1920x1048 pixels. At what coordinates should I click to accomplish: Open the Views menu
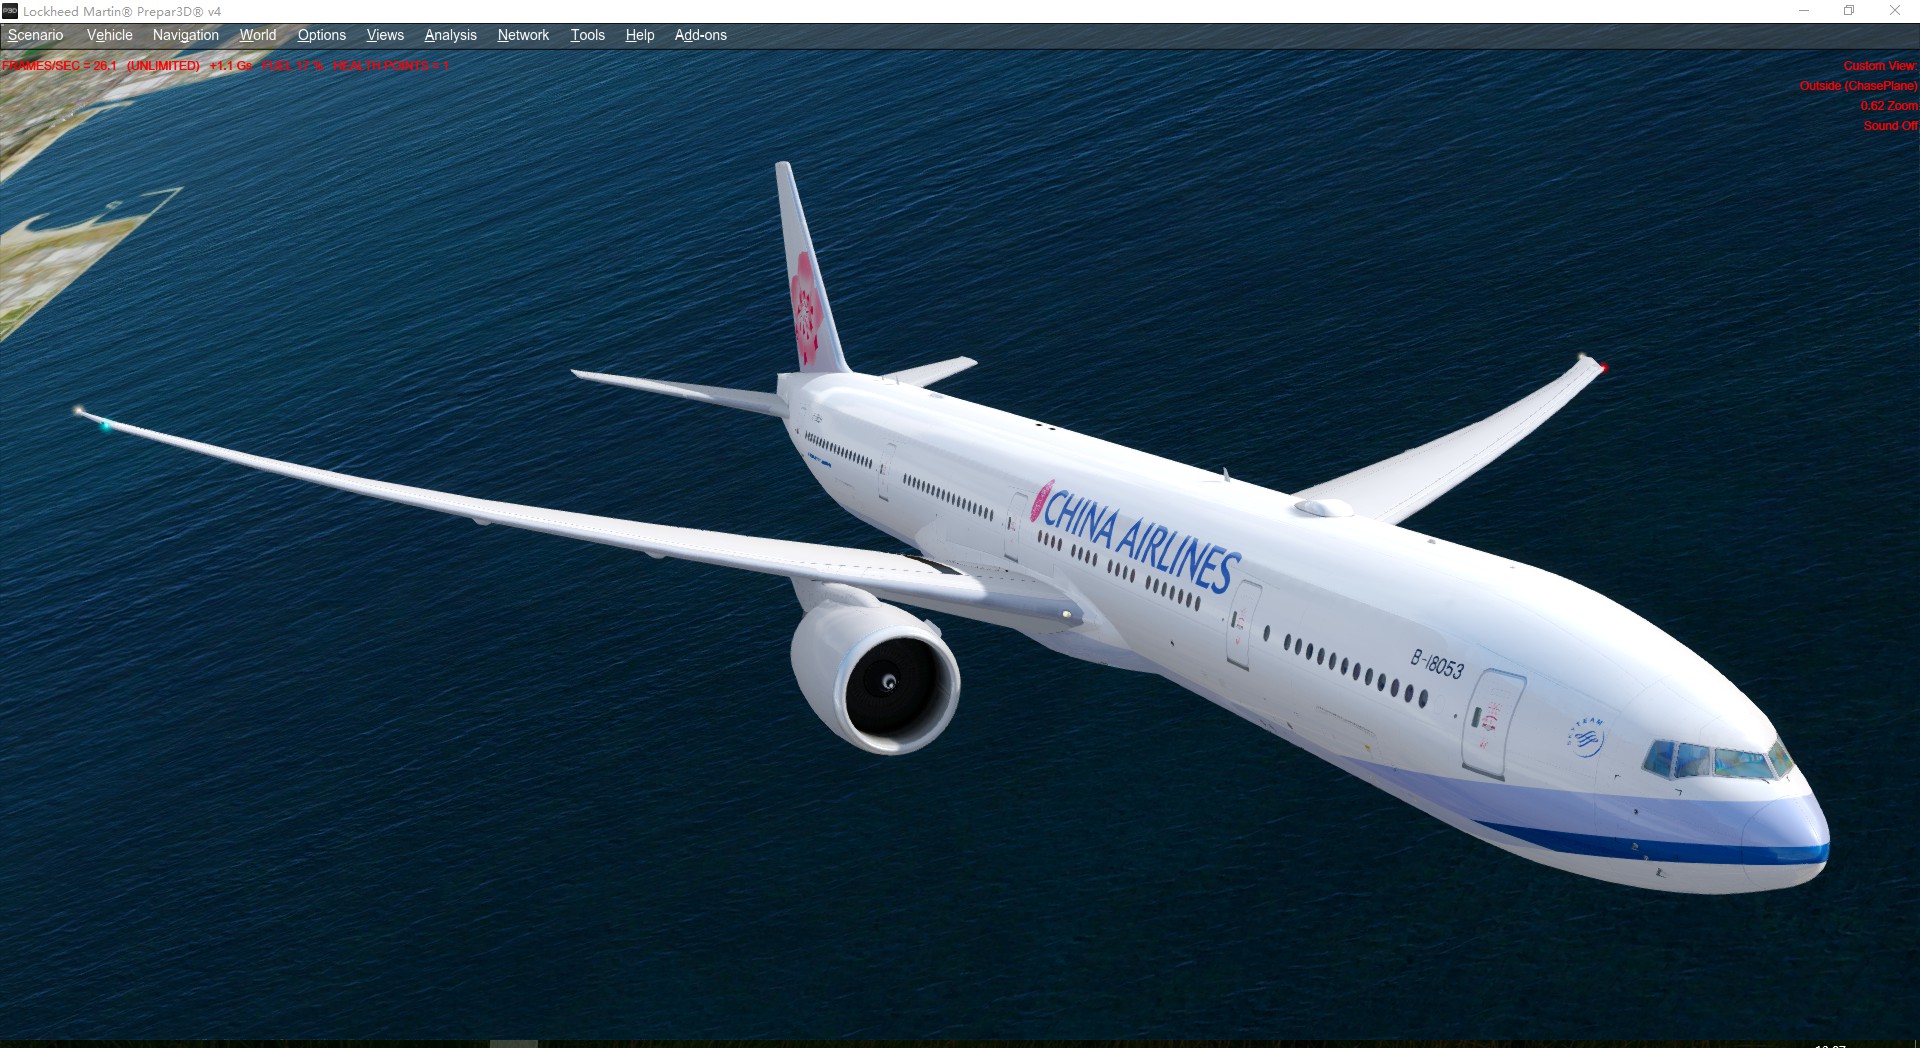pyautogui.click(x=385, y=35)
